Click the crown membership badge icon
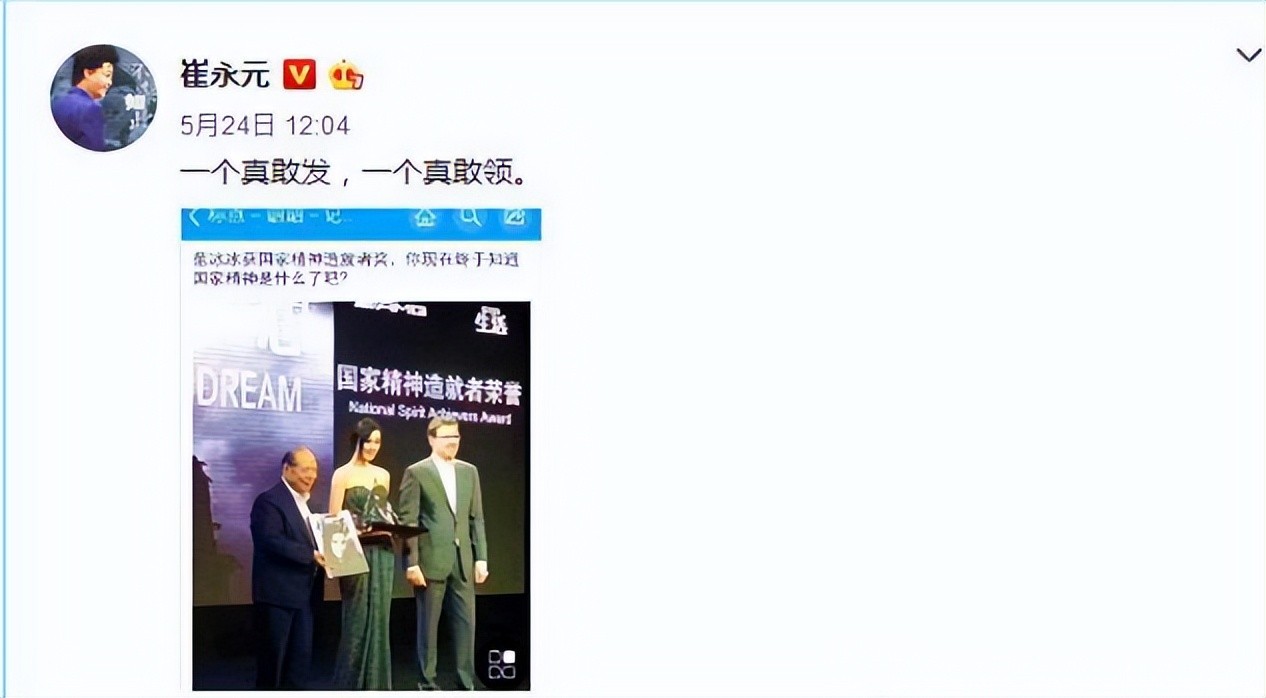Image resolution: width=1266 pixels, height=698 pixels. click(x=345, y=74)
